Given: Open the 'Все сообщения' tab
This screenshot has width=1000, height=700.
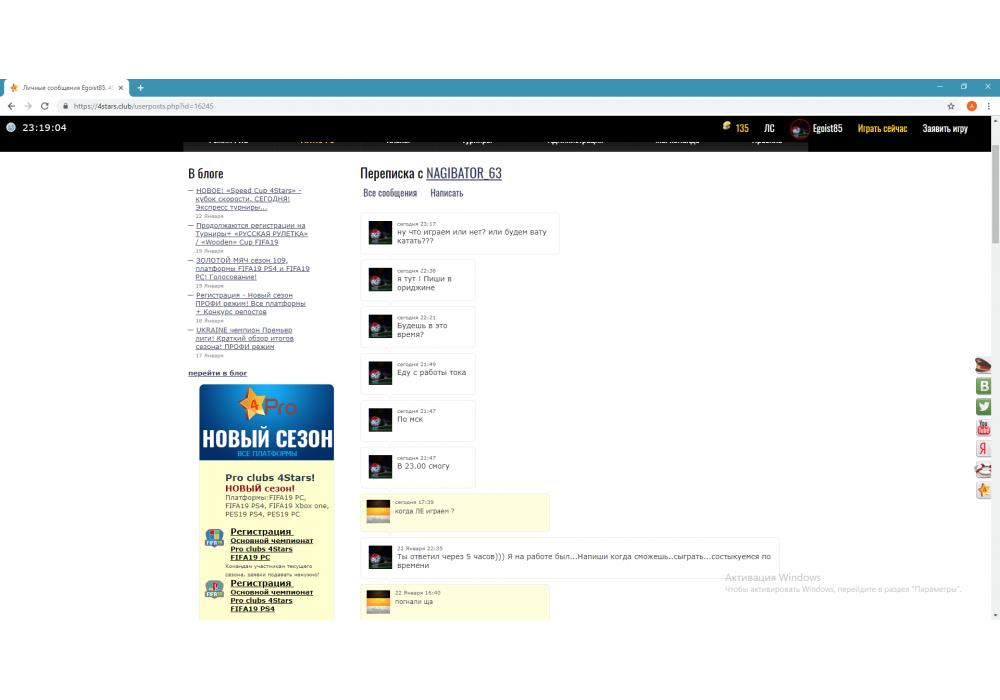Looking at the screenshot, I should tap(390, 193).
